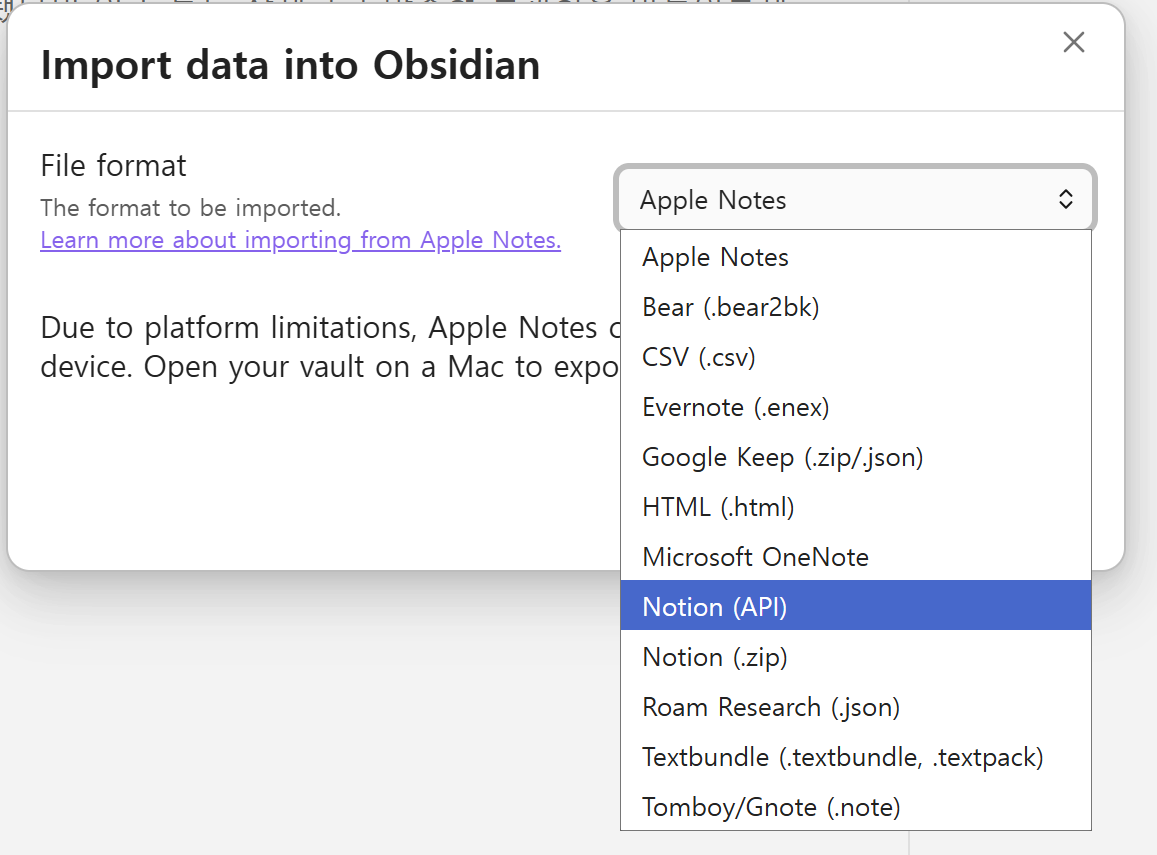Select CSV (.csv) option
This screenshot has height=855, width=1157.
click(855, 357)
